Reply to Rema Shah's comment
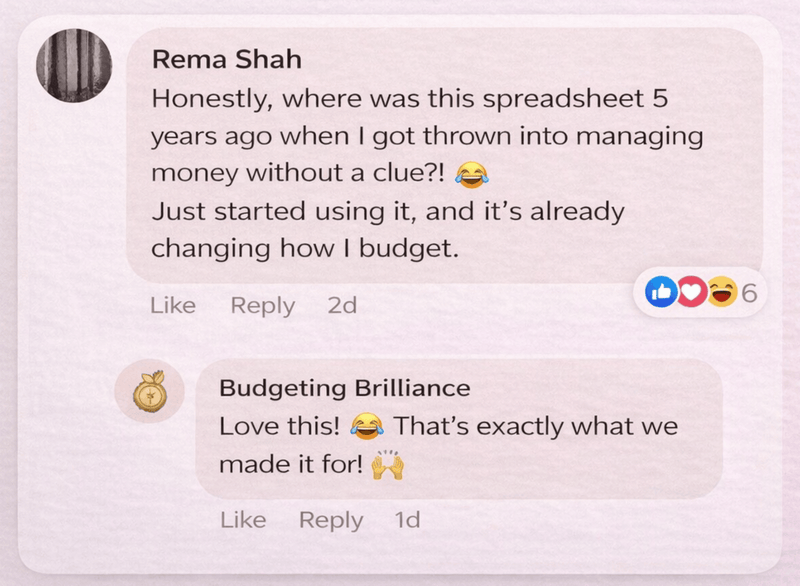Image resolution: width=800 pixels, height=586 pixels. (262, 306)
